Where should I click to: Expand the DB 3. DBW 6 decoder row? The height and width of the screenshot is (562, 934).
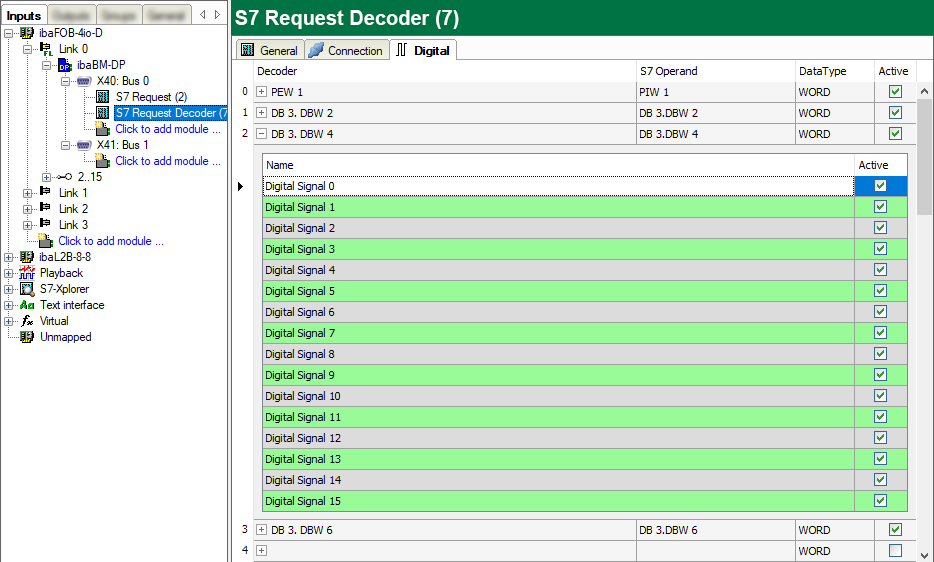pos(261,530)
